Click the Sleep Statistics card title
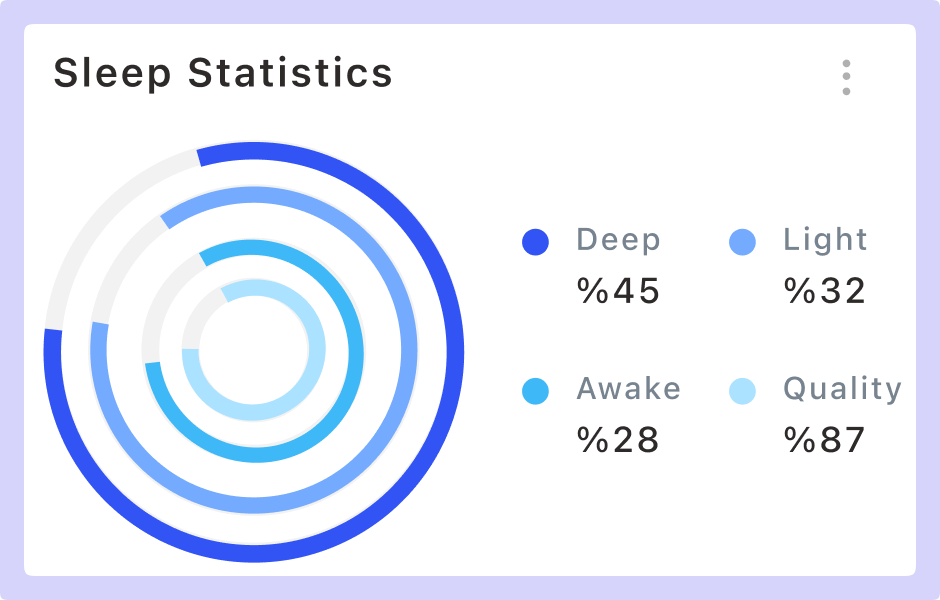 click(x=223, y=74)
